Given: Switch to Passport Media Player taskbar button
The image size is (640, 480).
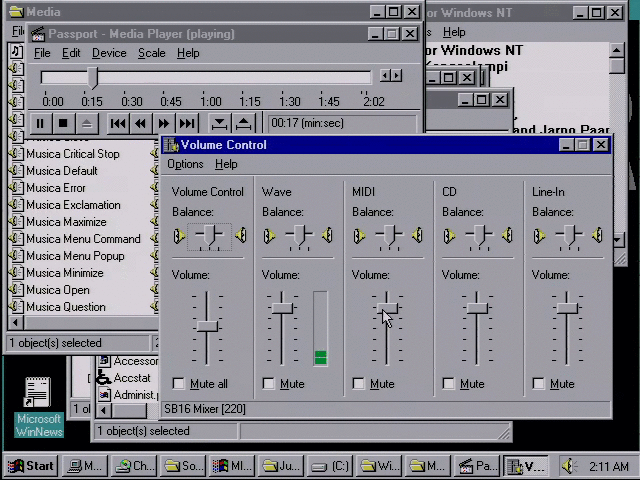Looking at the screenshot, I should [477, 466].
